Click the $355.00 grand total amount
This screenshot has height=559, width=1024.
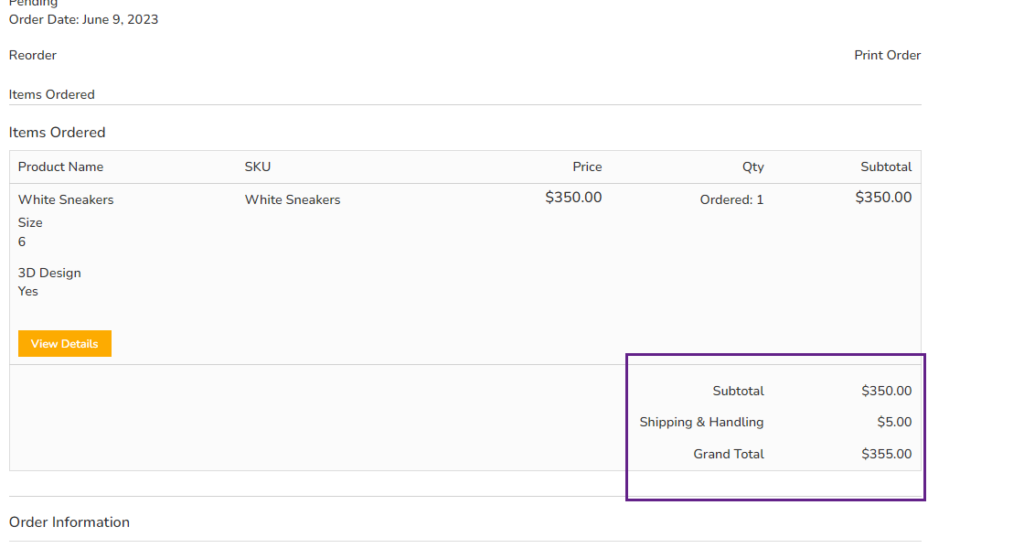[886, 454]
